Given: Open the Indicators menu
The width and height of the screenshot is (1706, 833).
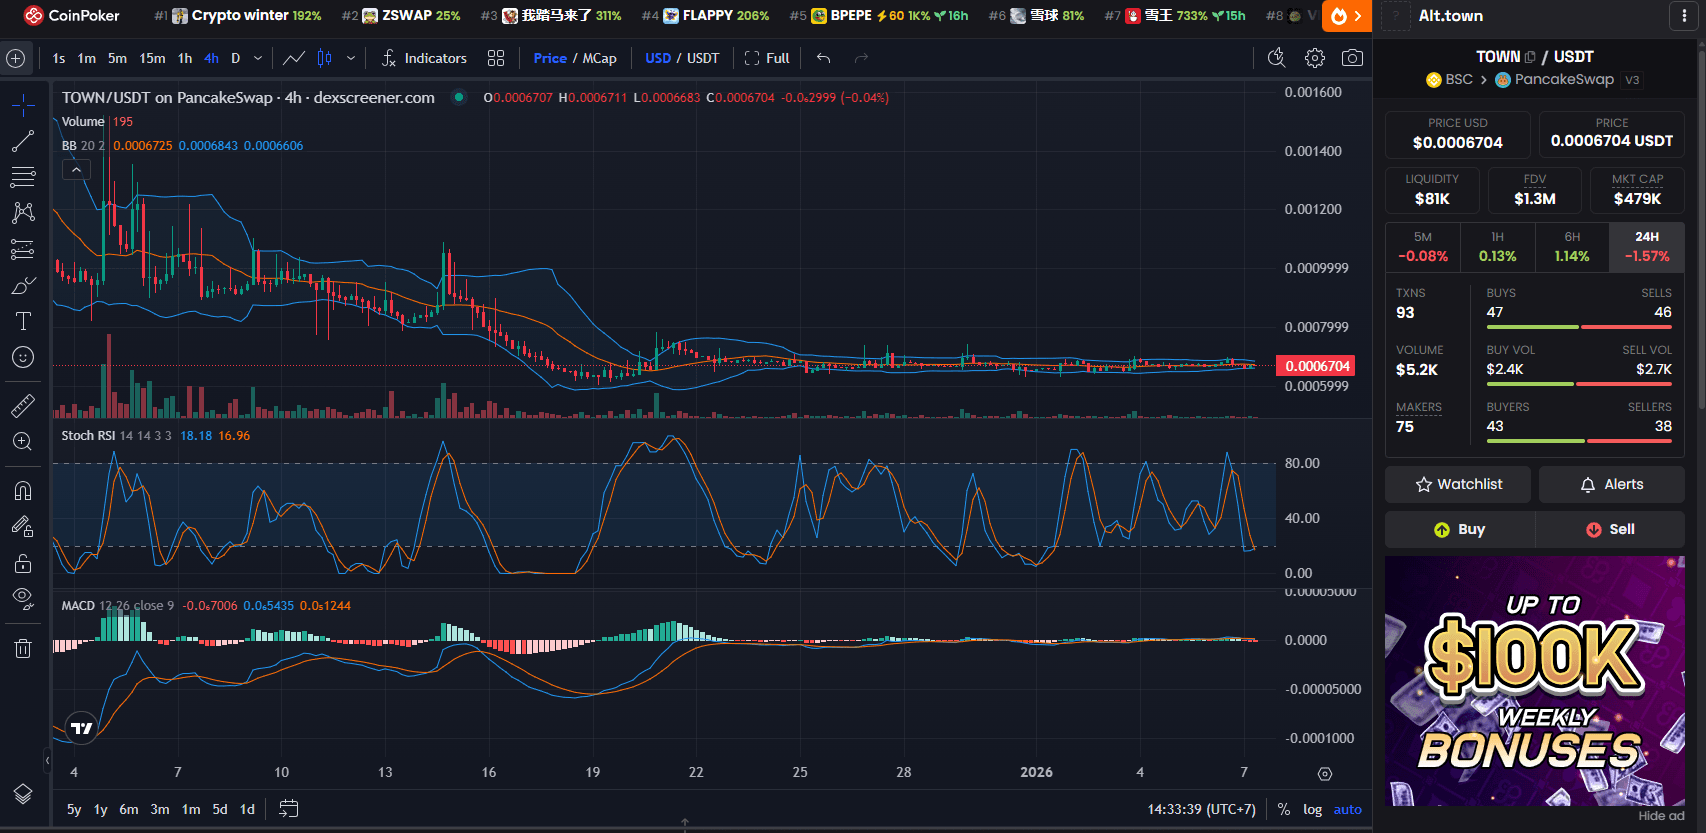Looking at the screenshot, I should [424, 58].
